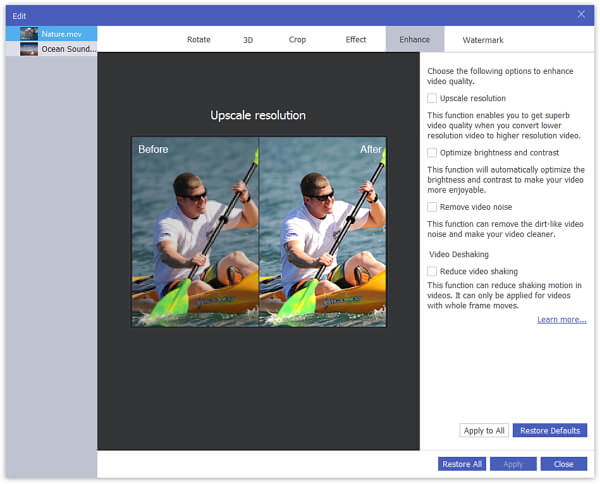Viewport: 600px width, 484px height.
Task: Click the Enhance tab
Action: click(x=415, y=40)
